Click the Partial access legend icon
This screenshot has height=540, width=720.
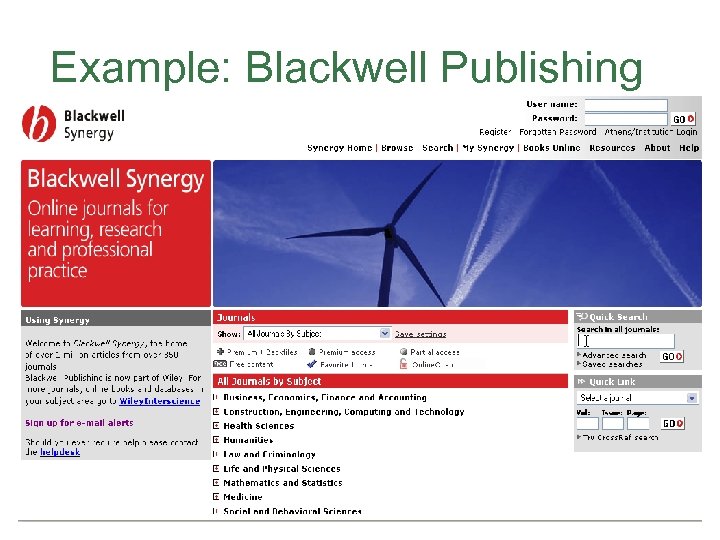[x=404, y=352]
